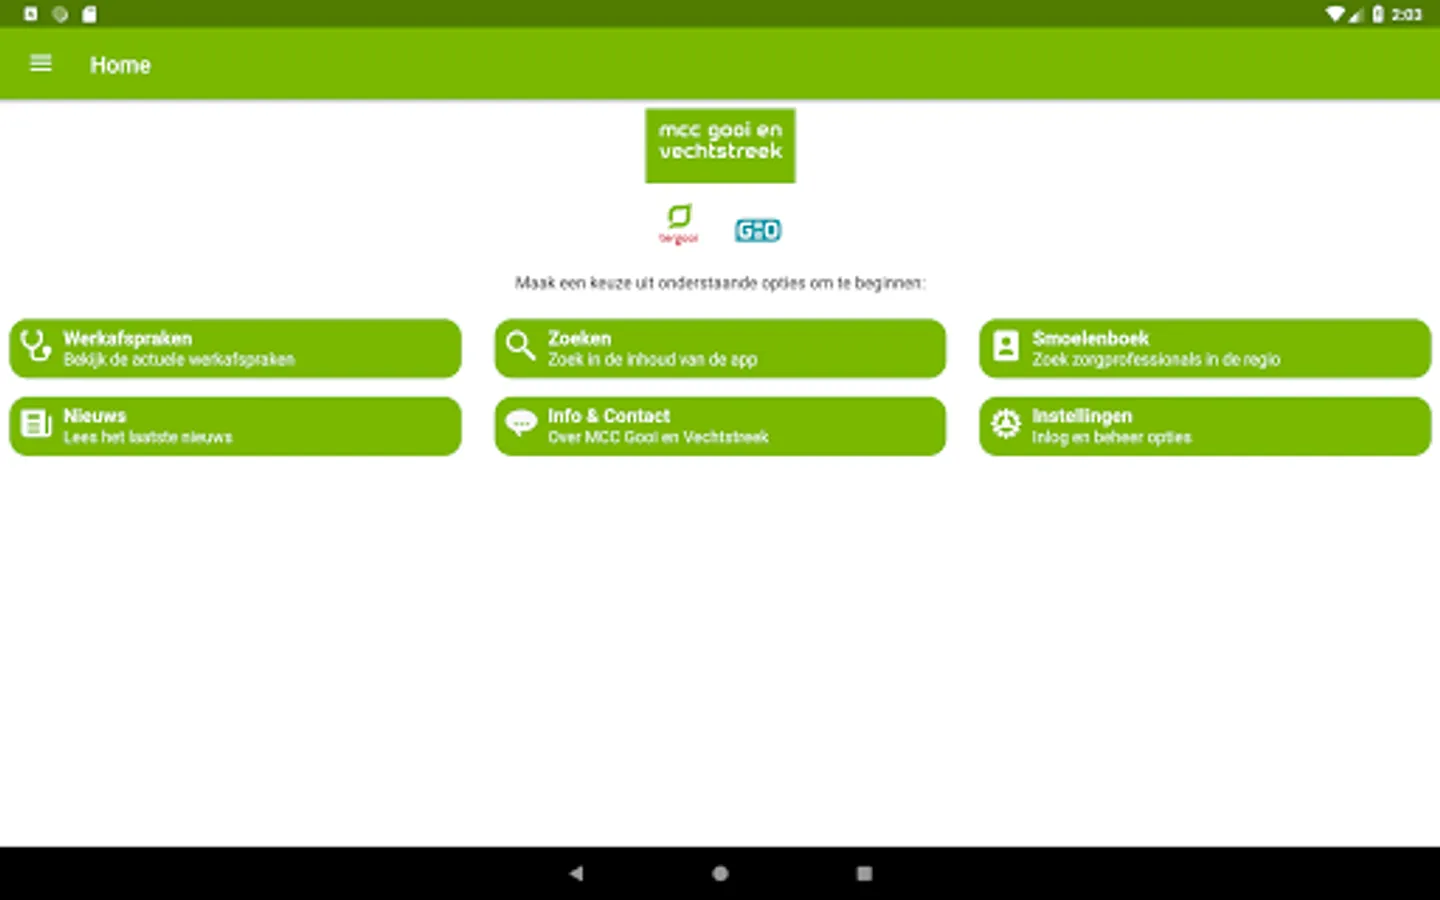This screenshot has width=1440, height=900.
Task: Click the cellular signal status icon
Action: [x=1356, y=14]
